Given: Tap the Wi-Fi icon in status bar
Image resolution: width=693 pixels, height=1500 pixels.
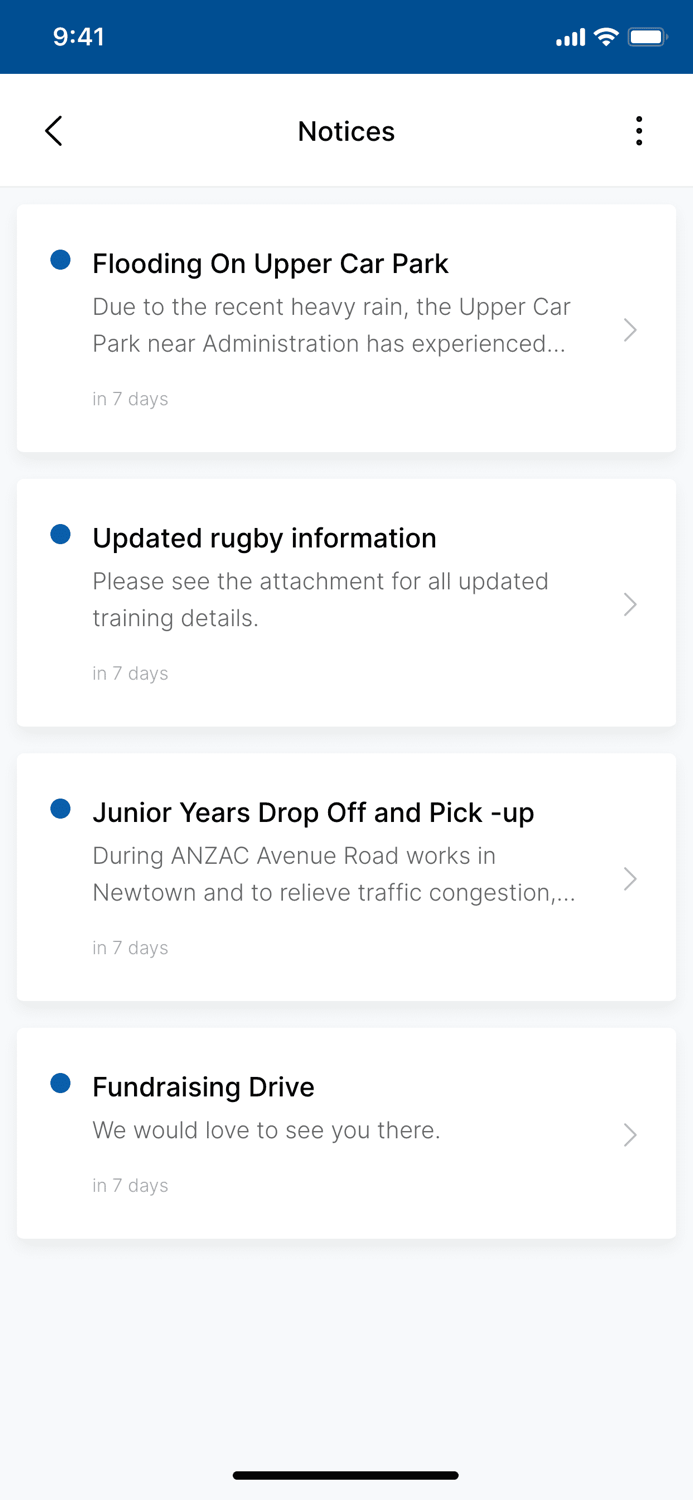Looking at the screenshot, I should 606,36.
